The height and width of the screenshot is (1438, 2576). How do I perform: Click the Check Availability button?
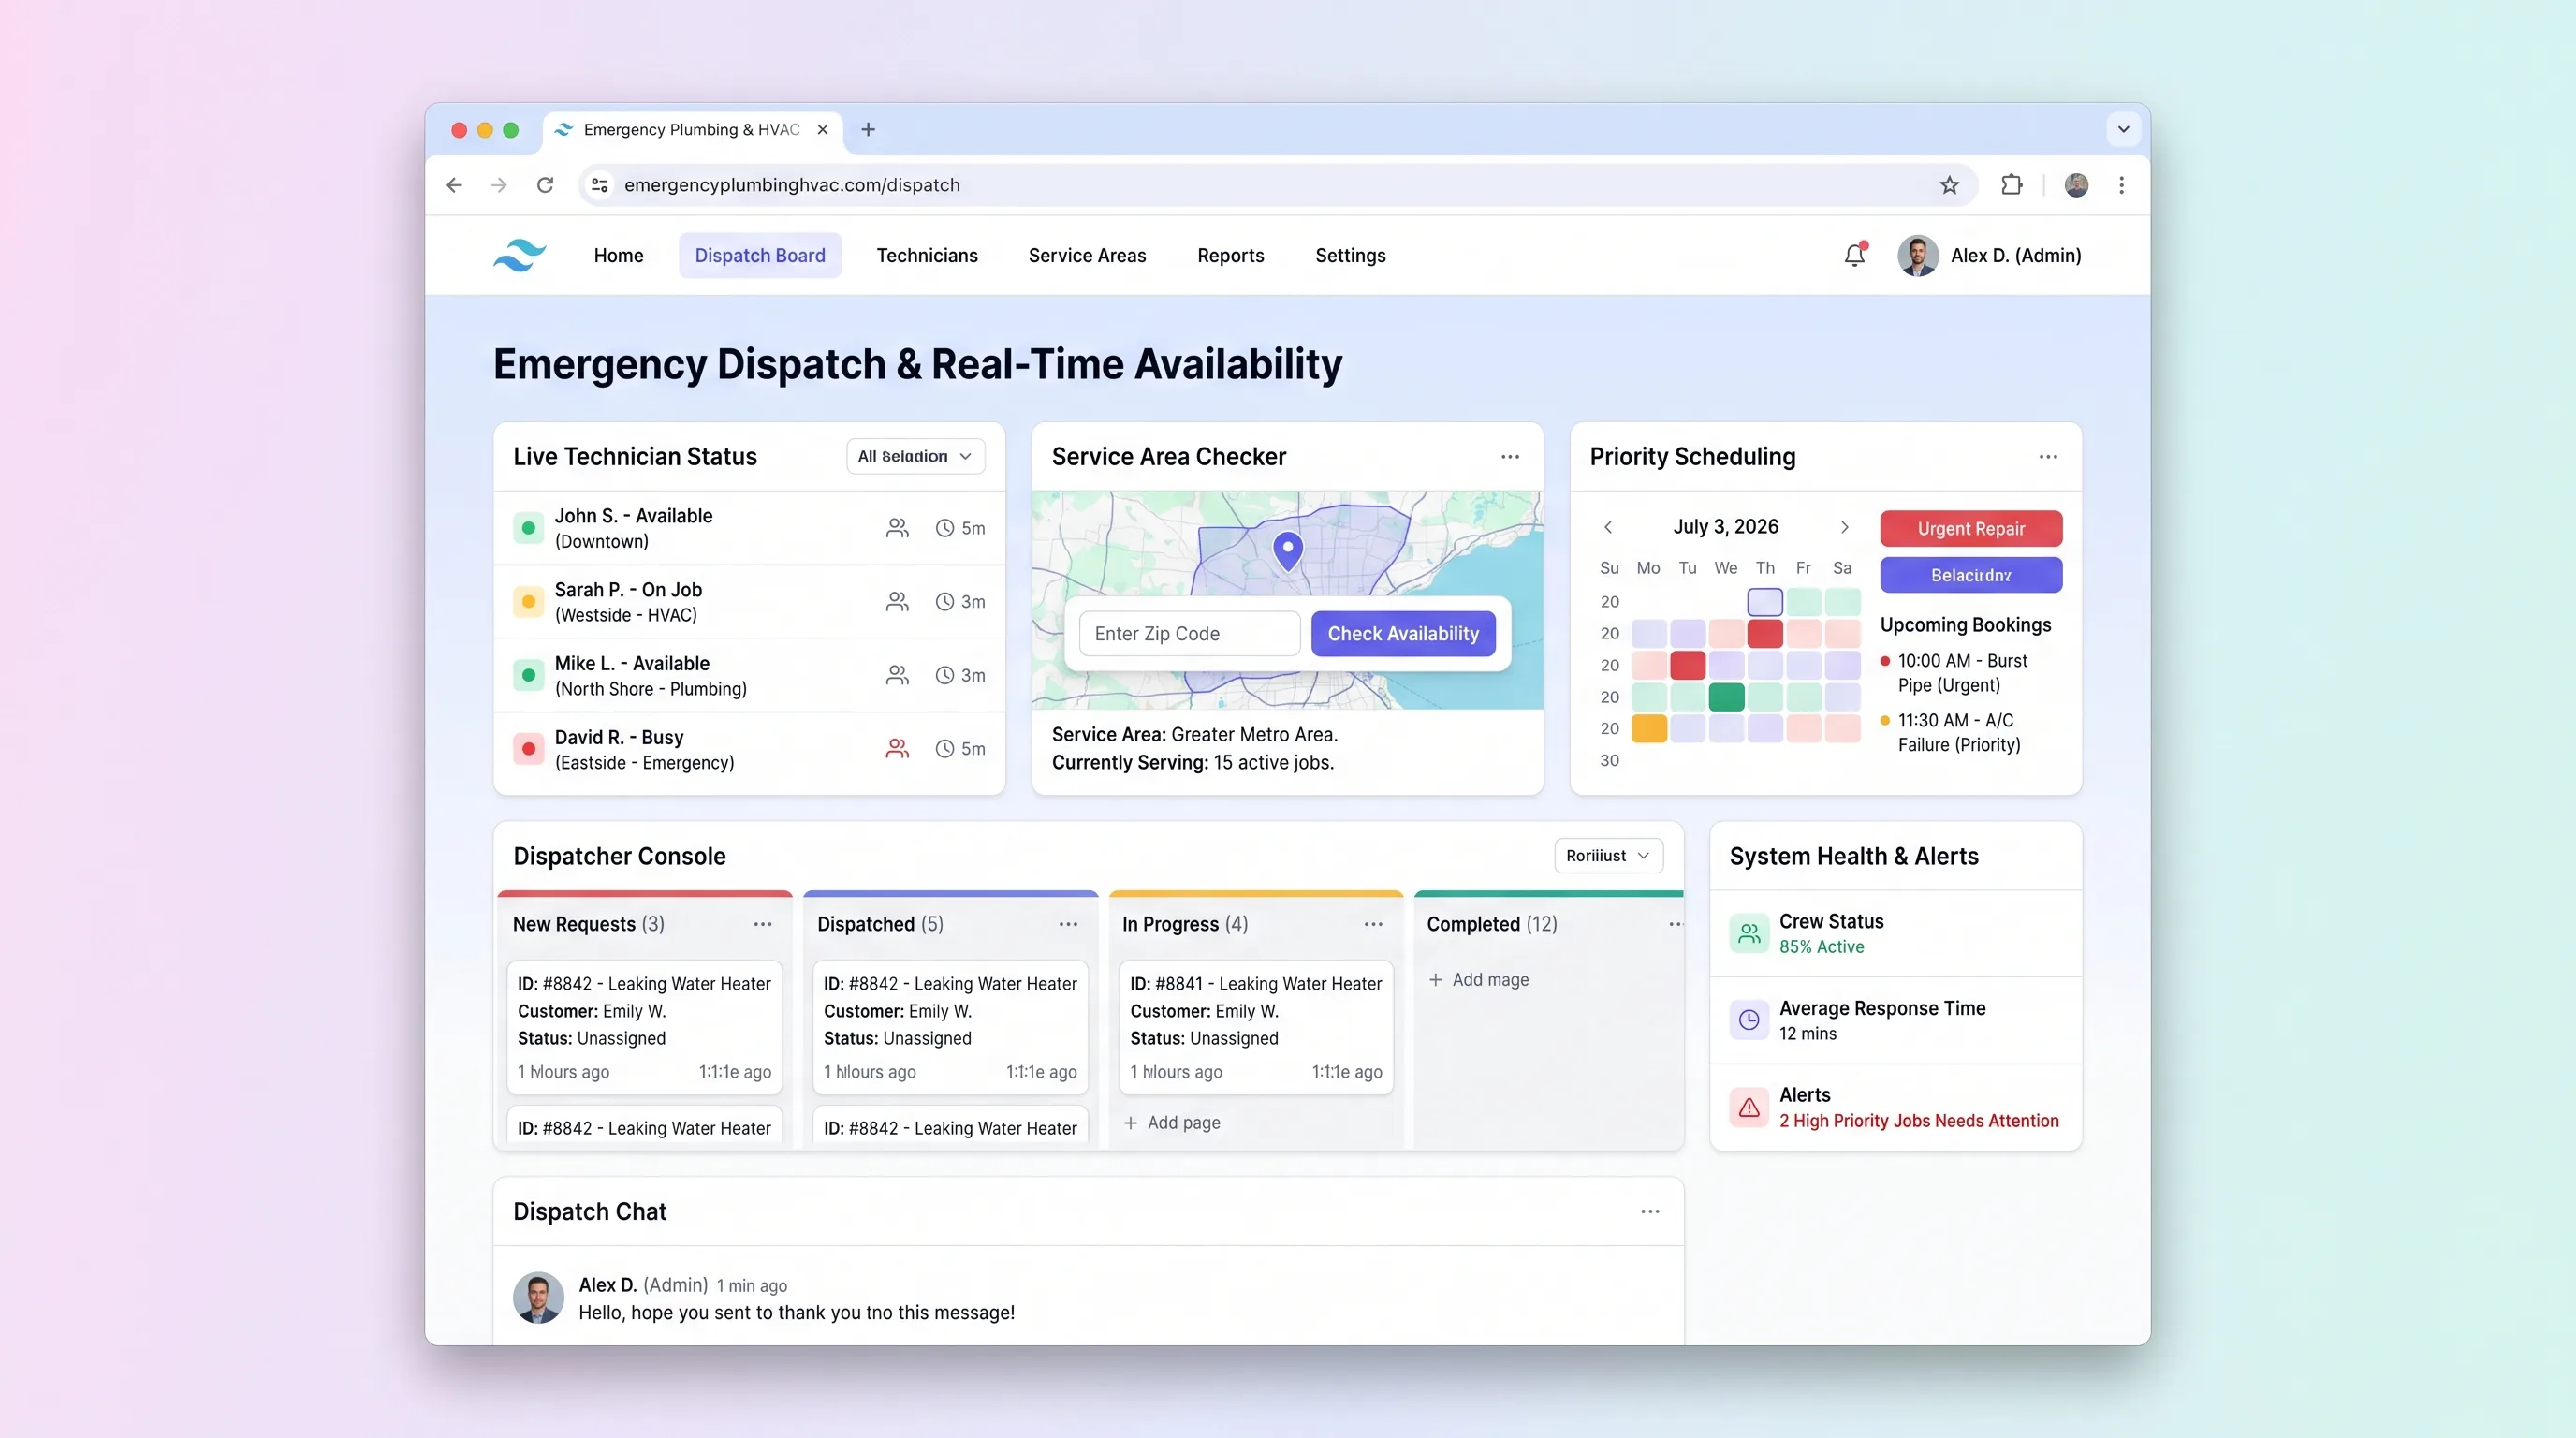1403,634
